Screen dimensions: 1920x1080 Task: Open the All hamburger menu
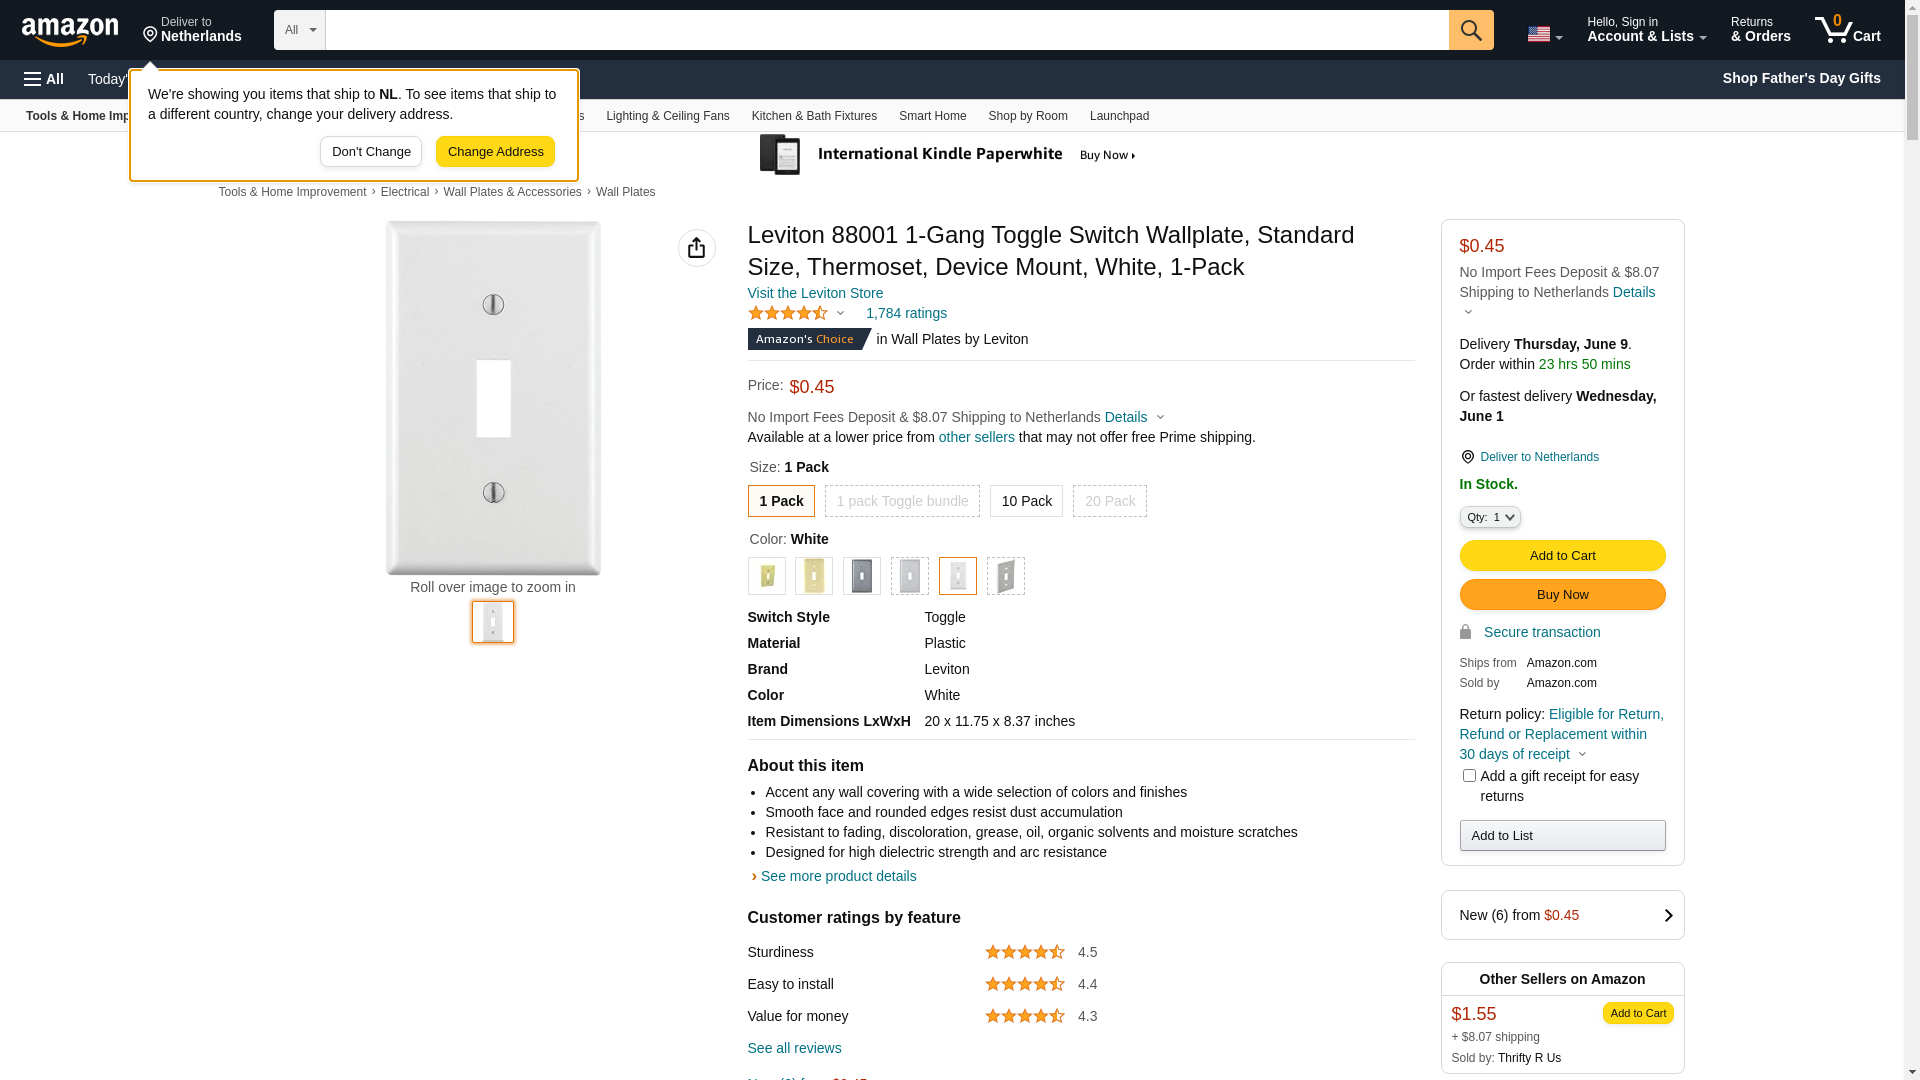tap(44, 79)
